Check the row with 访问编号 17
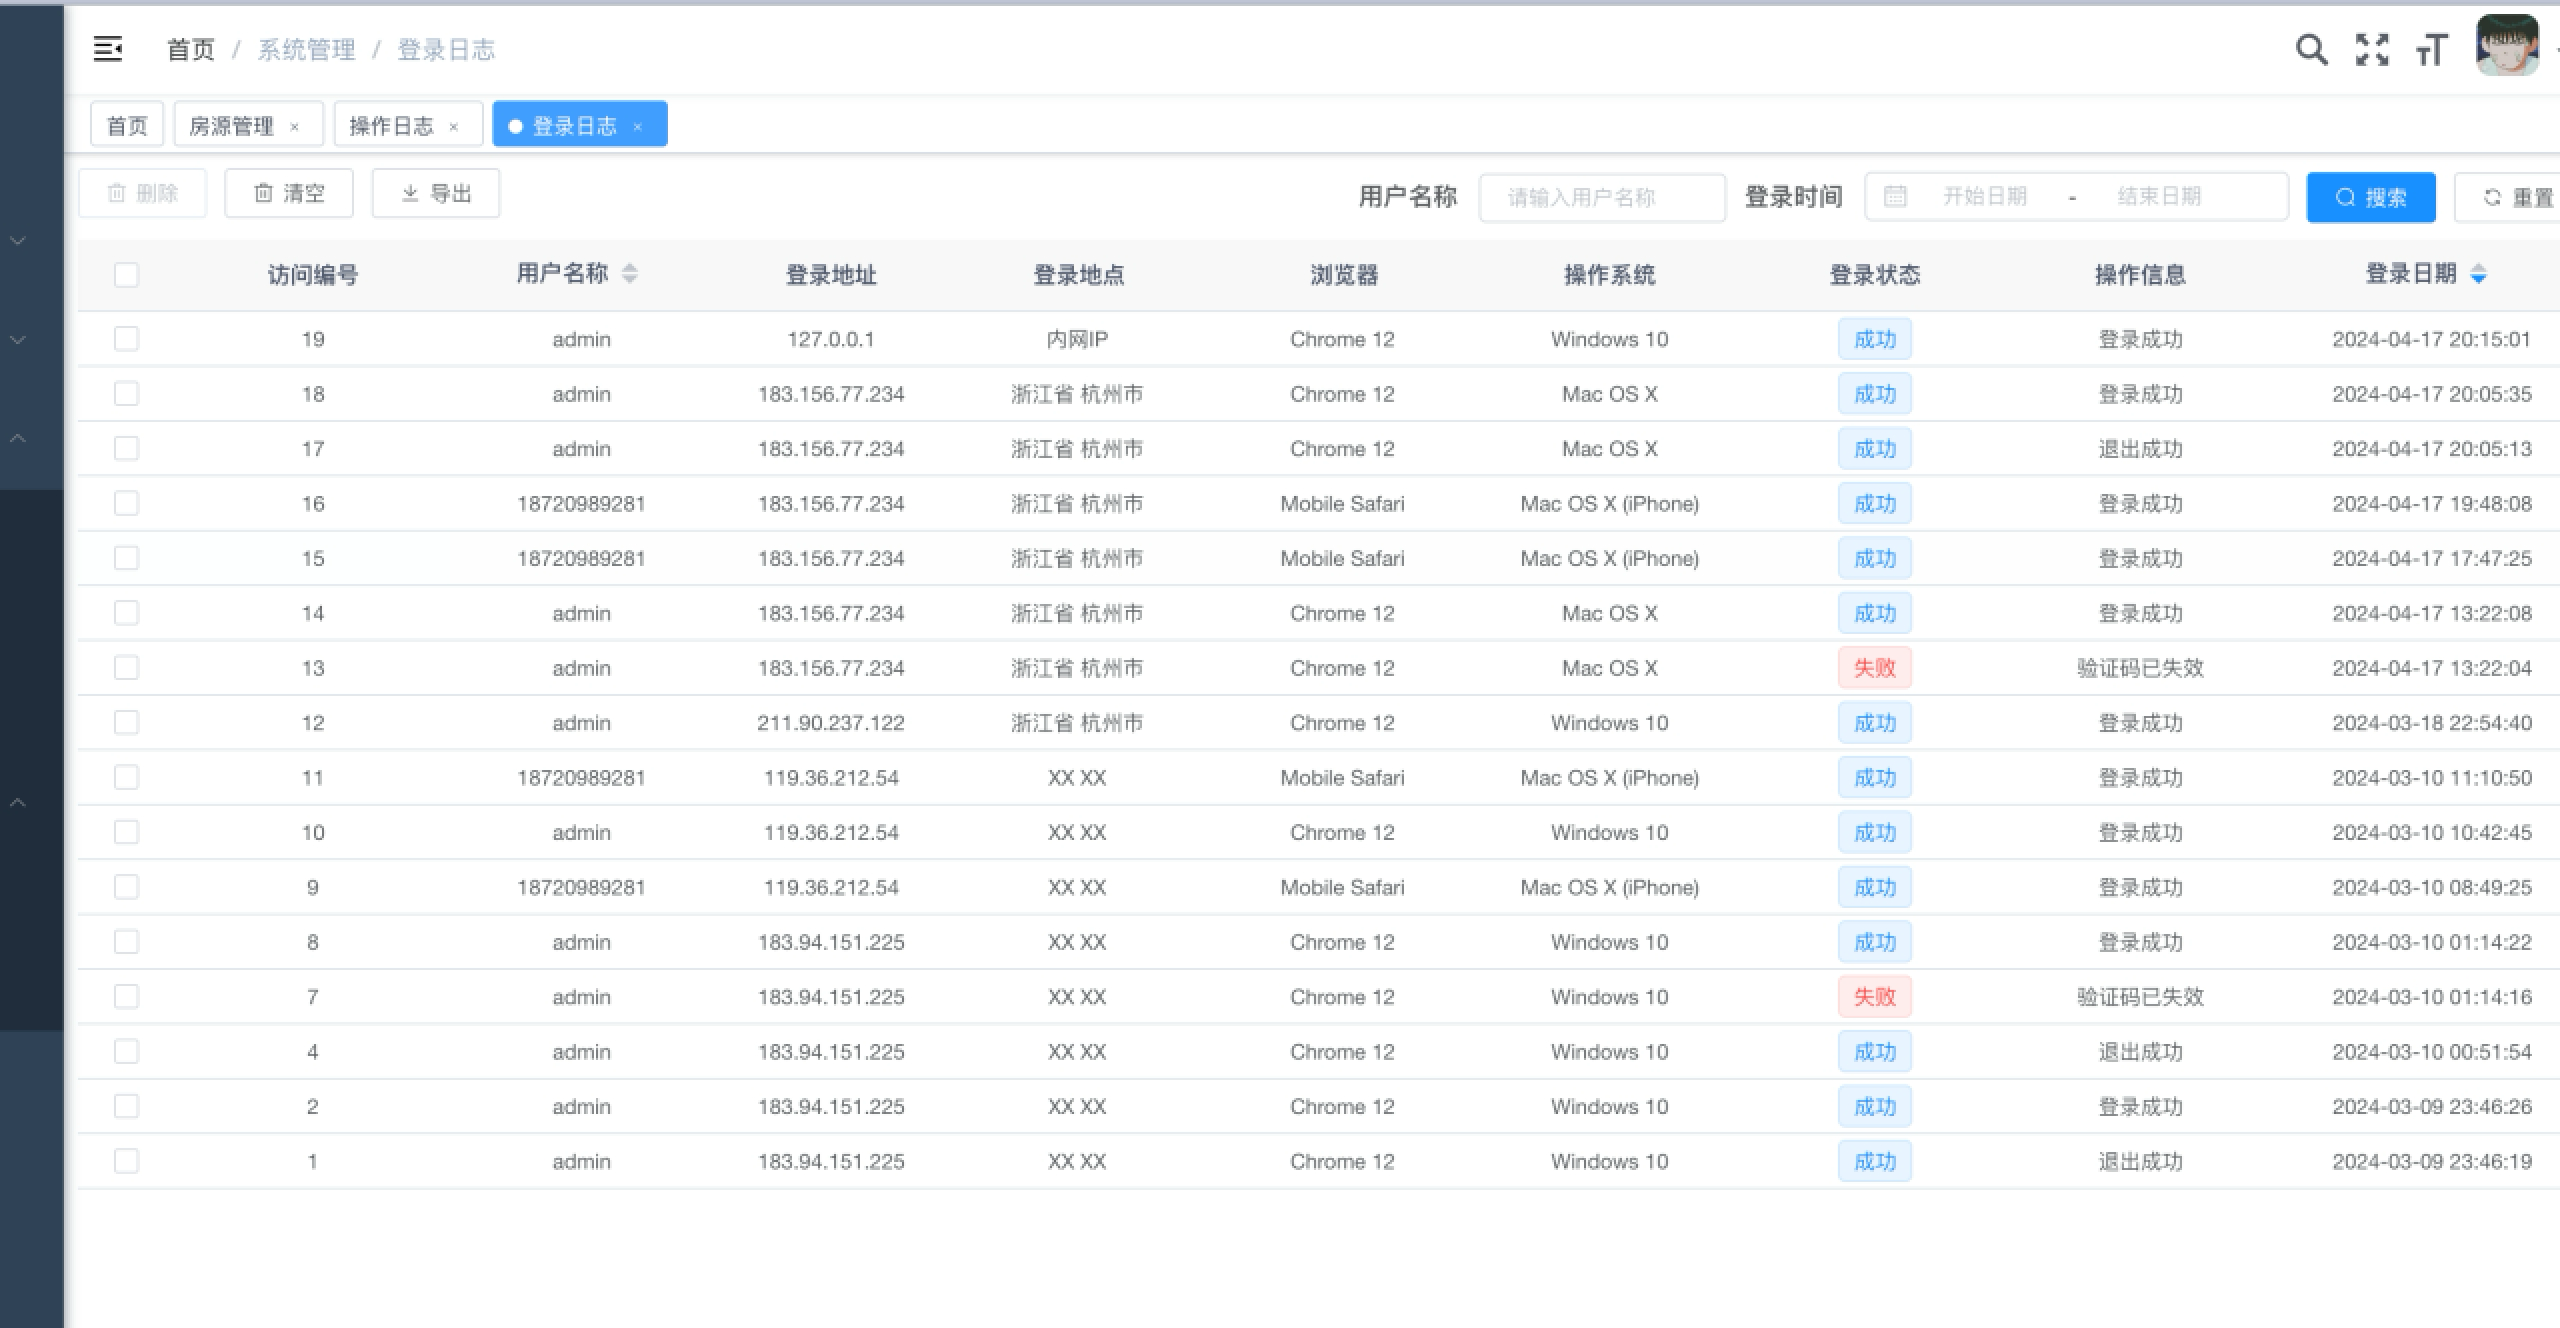Image resolution: width=2560 pixels, height=1328 pixels. (126, 448)
